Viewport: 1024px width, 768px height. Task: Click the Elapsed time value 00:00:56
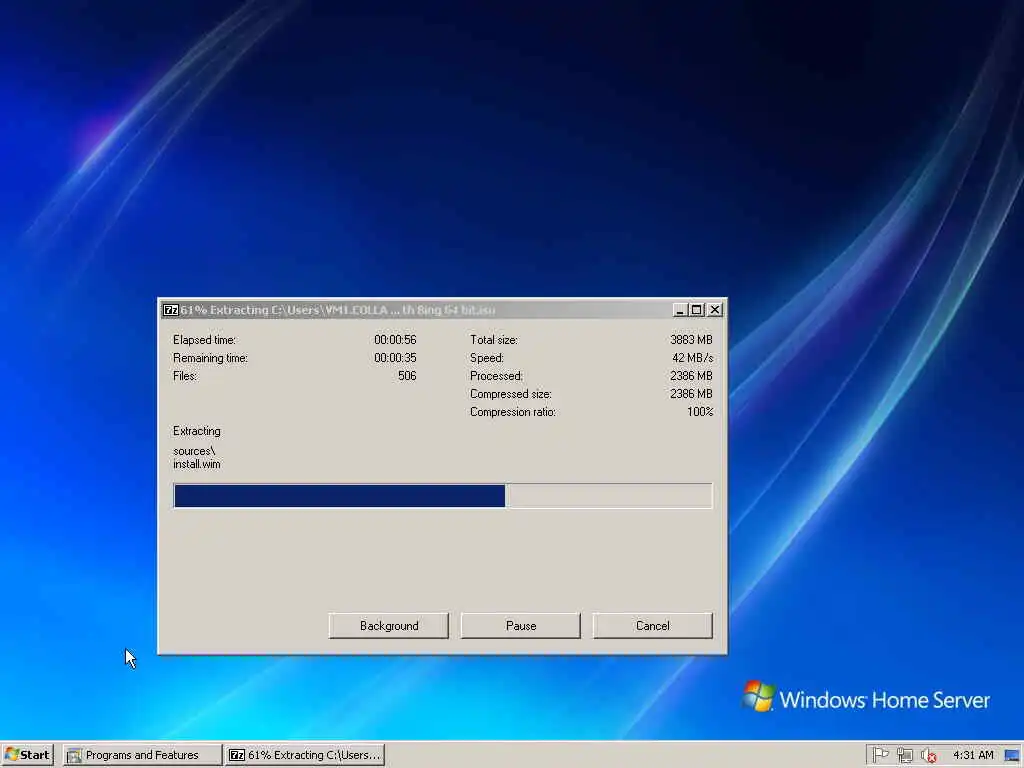(395, 340)
